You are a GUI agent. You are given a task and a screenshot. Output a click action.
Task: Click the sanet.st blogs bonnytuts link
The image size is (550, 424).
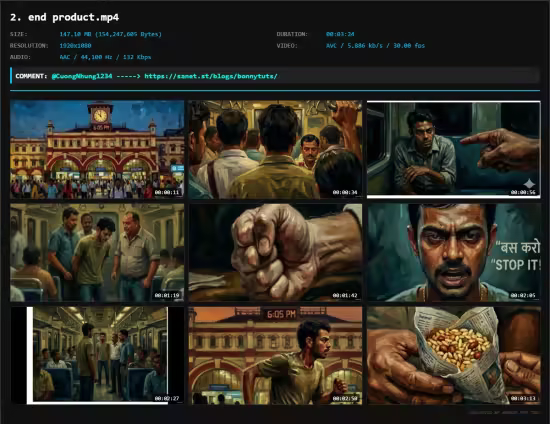[x=211, y=76]
